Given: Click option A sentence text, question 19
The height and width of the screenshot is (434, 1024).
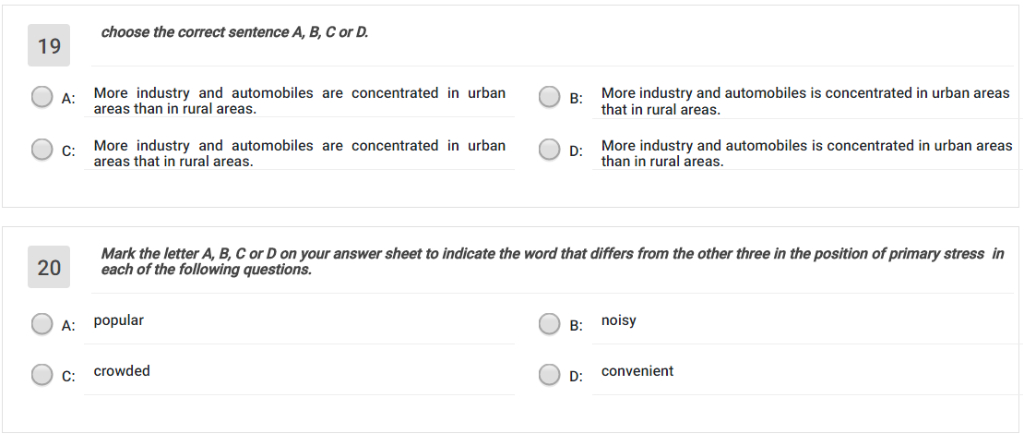Looking at the screenshot, I should click(x=300, y=101).
